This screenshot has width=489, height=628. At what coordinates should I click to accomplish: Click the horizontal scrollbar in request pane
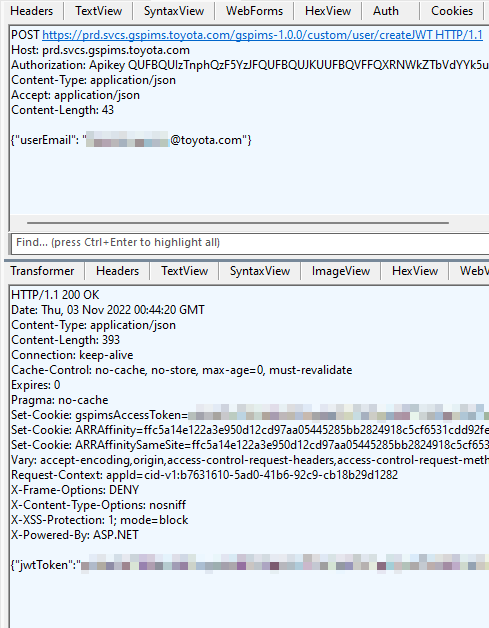[238, 223]
